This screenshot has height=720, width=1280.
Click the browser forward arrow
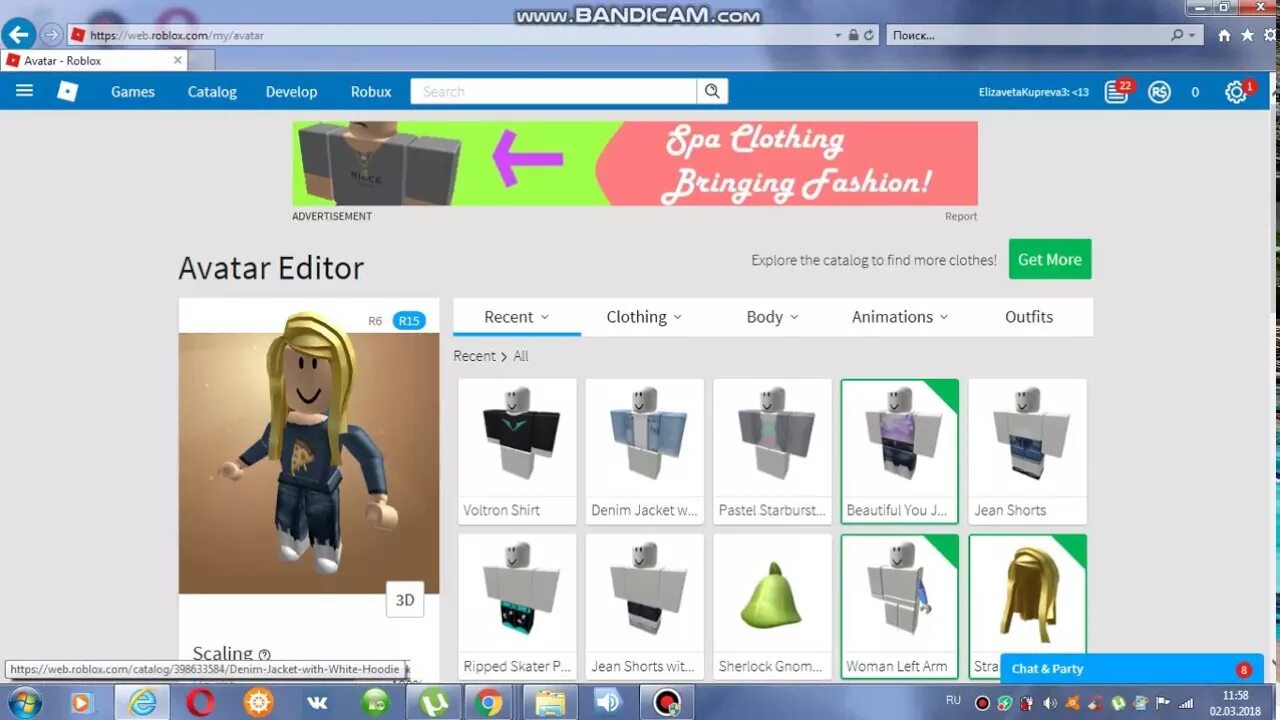[x=51, y=34]
